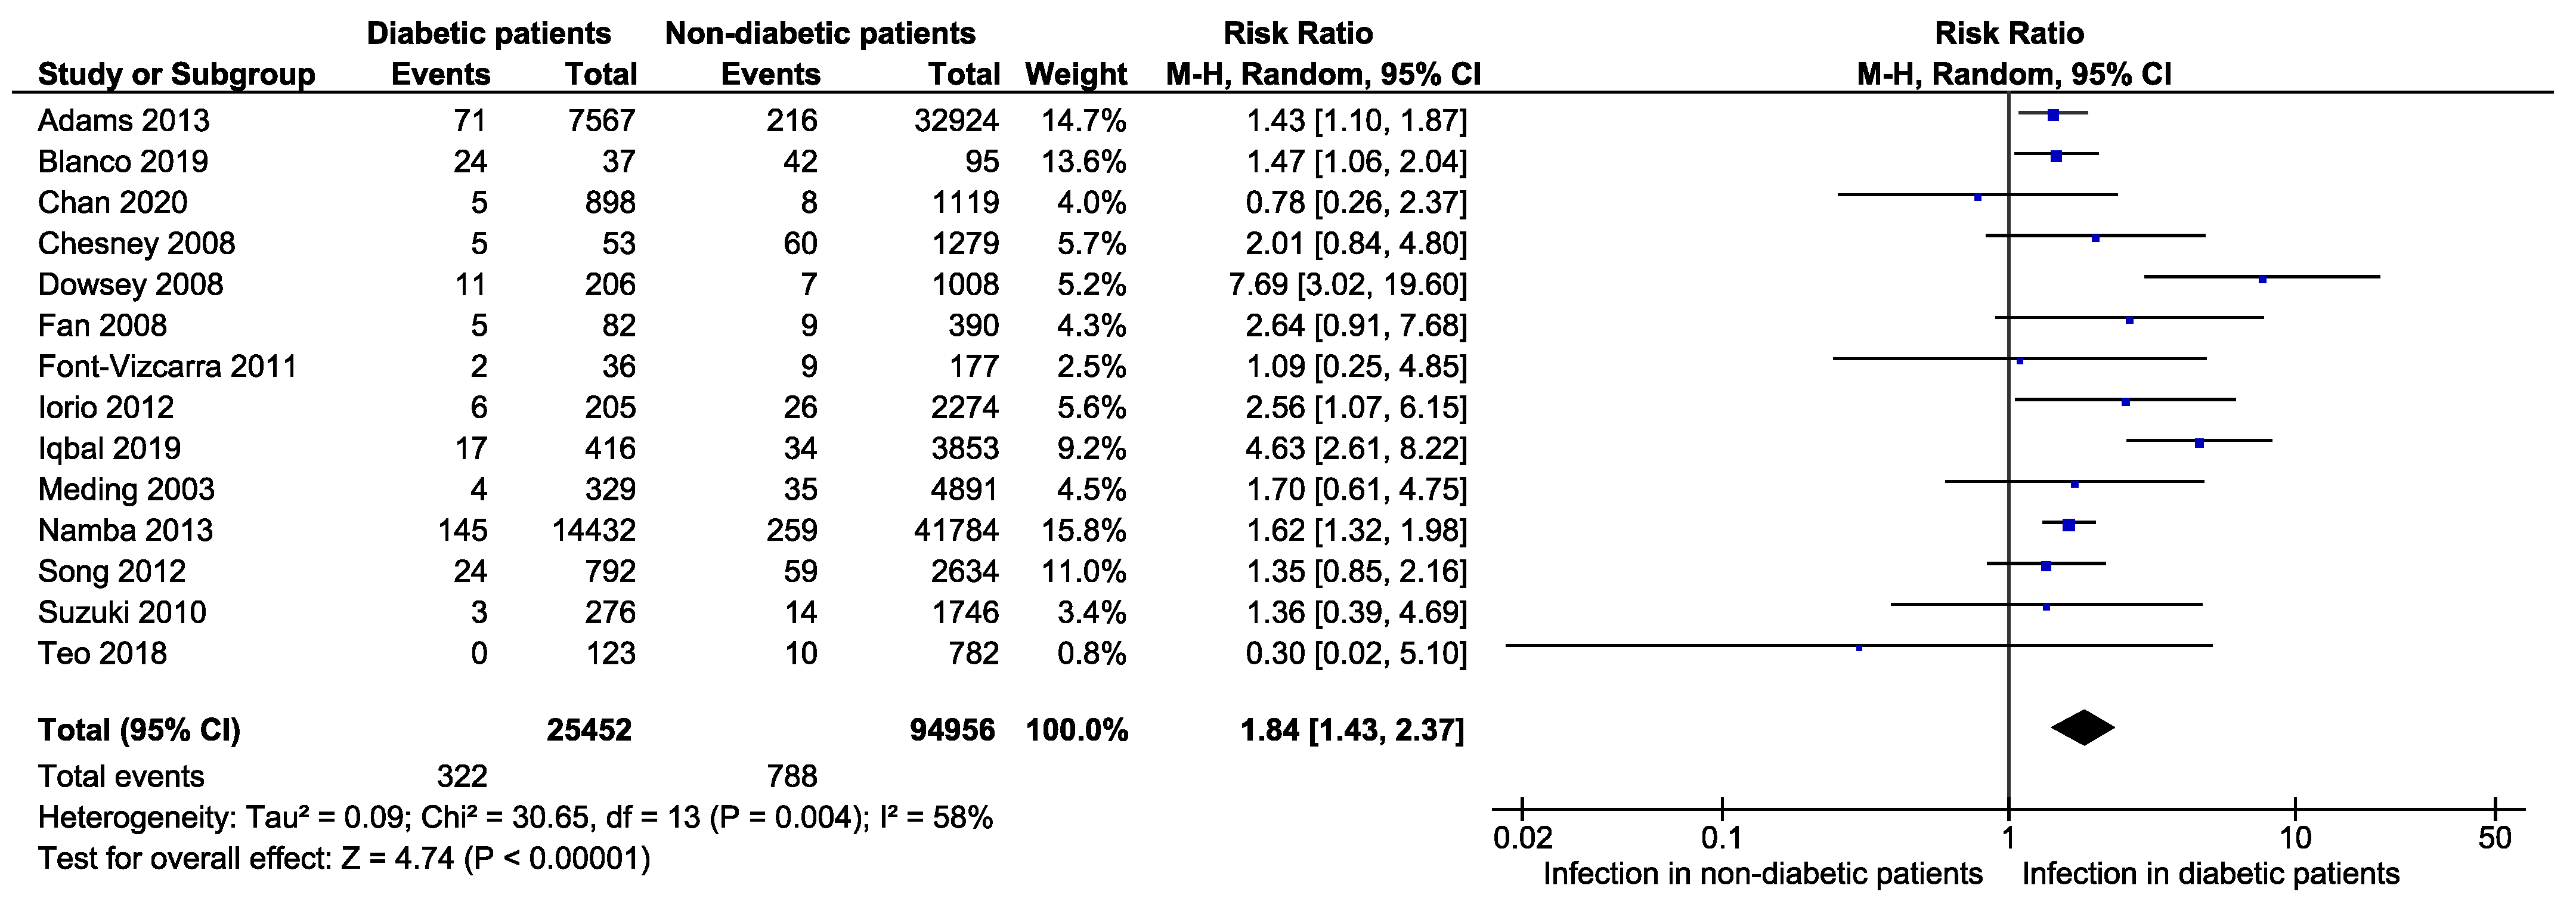Image resolution: width=2576 pixels, height=898 pixels.
Task: Select the Total (95% CI) row label
Action: click(139, 731)
